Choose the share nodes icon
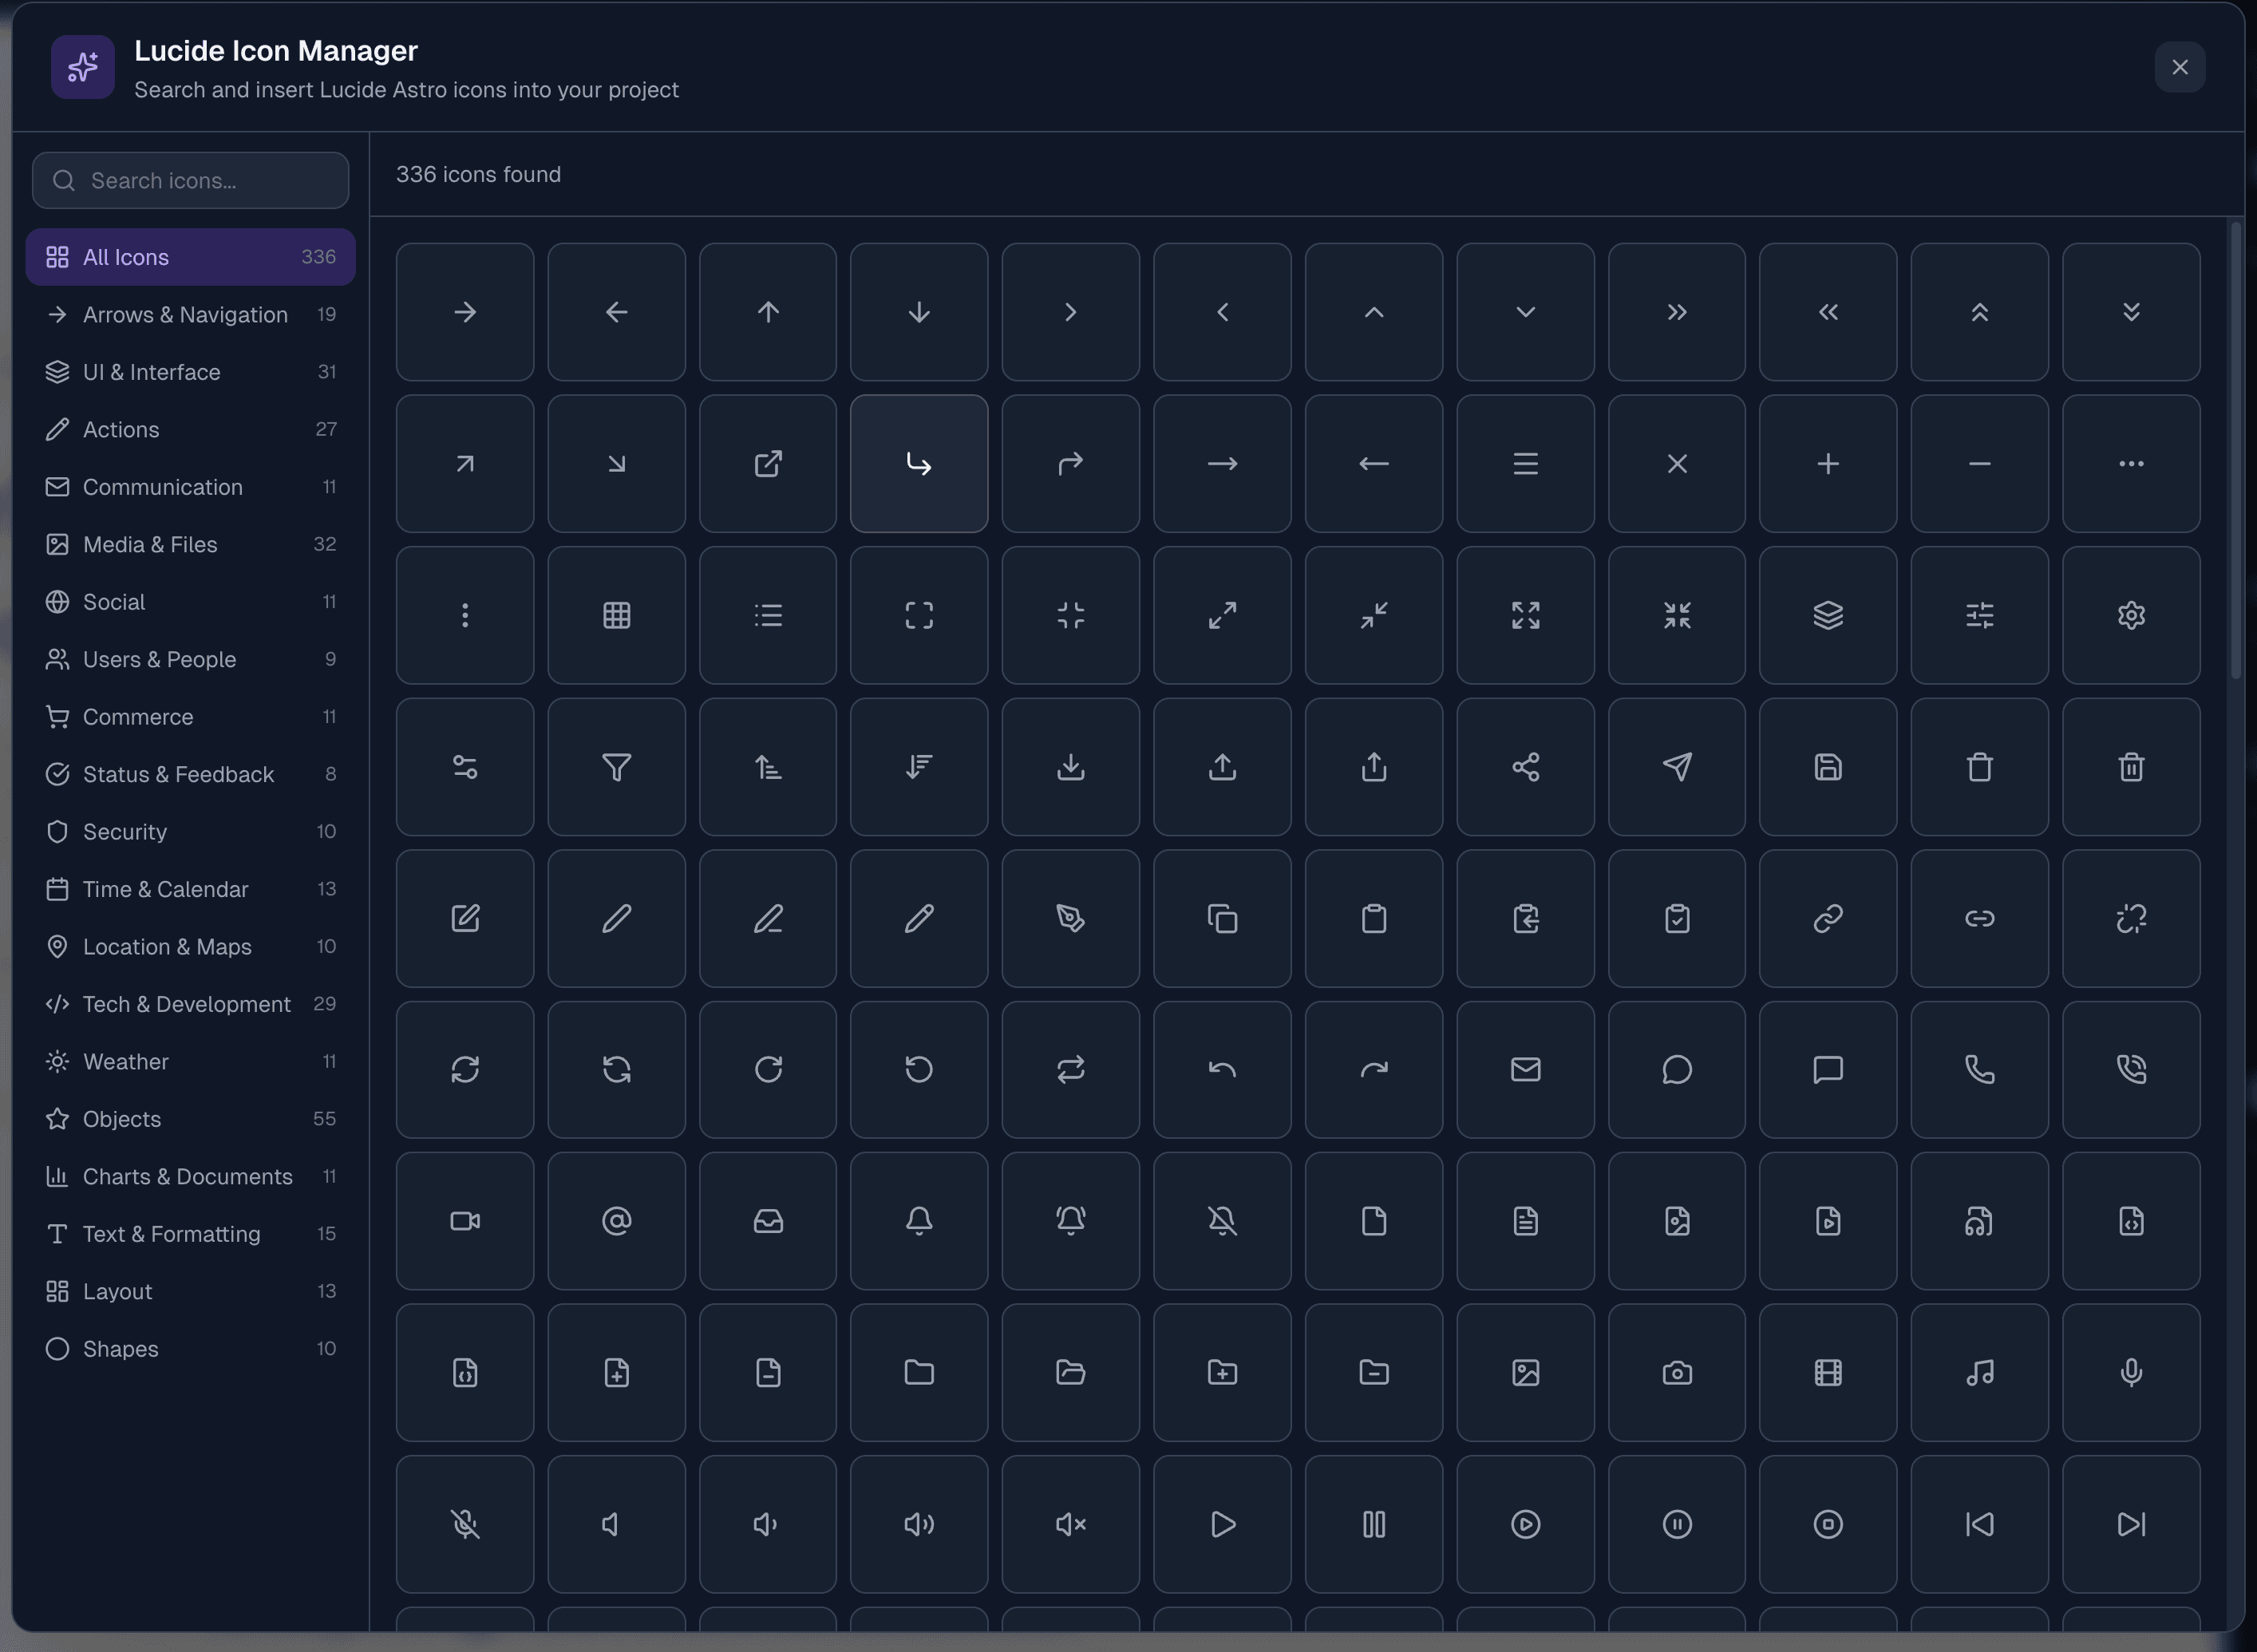2257x1652 pixels. pos(1525,767)
